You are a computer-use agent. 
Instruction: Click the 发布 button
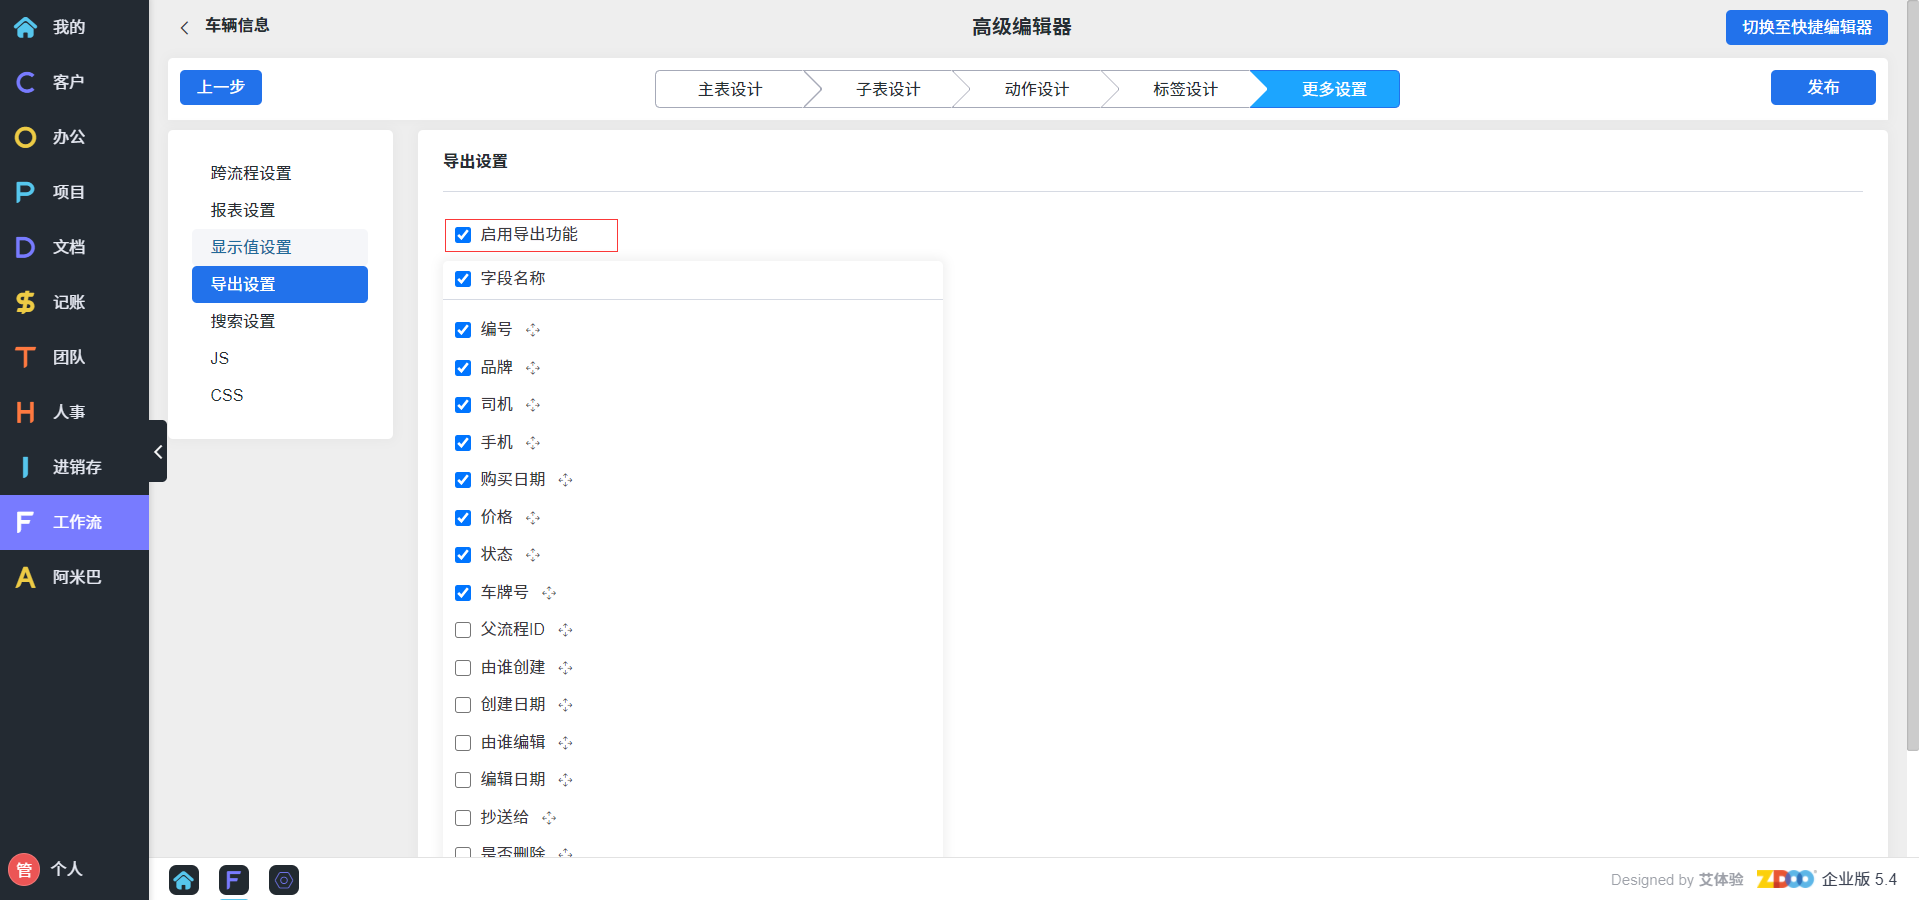pyautogui.click(x=1822, y=88)
